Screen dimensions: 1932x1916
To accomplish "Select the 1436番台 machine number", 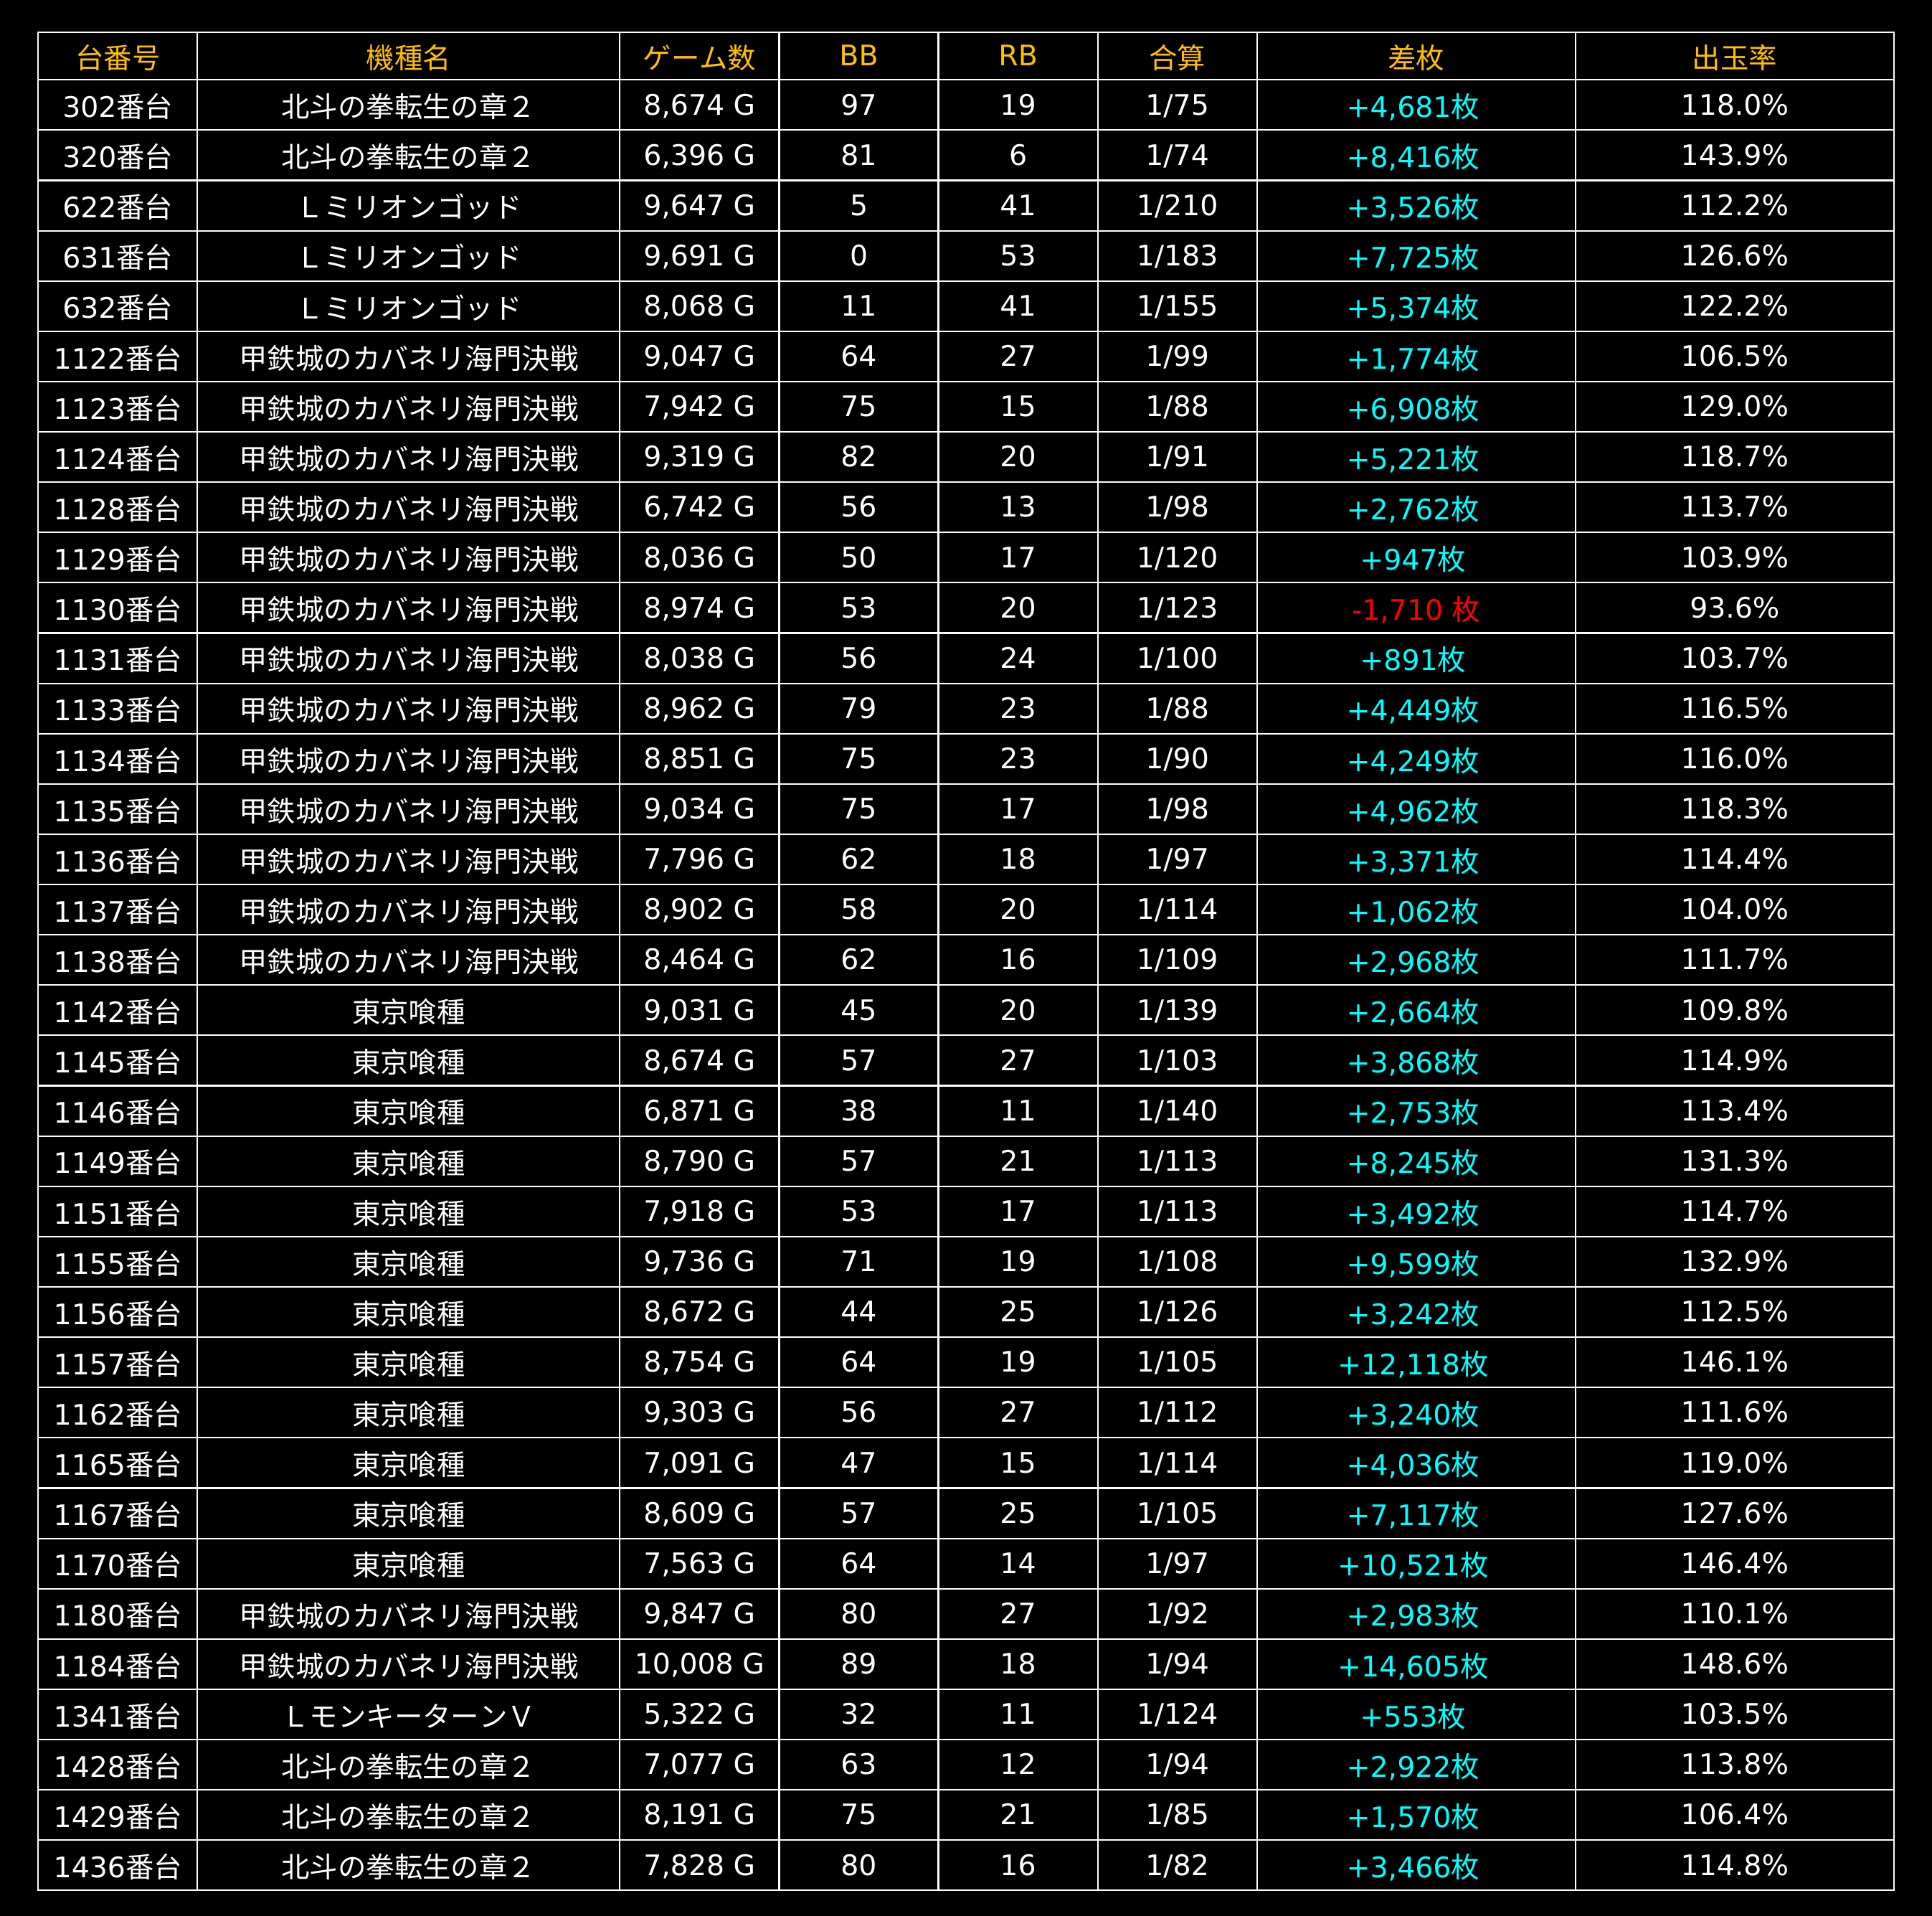I will 117,1866.
